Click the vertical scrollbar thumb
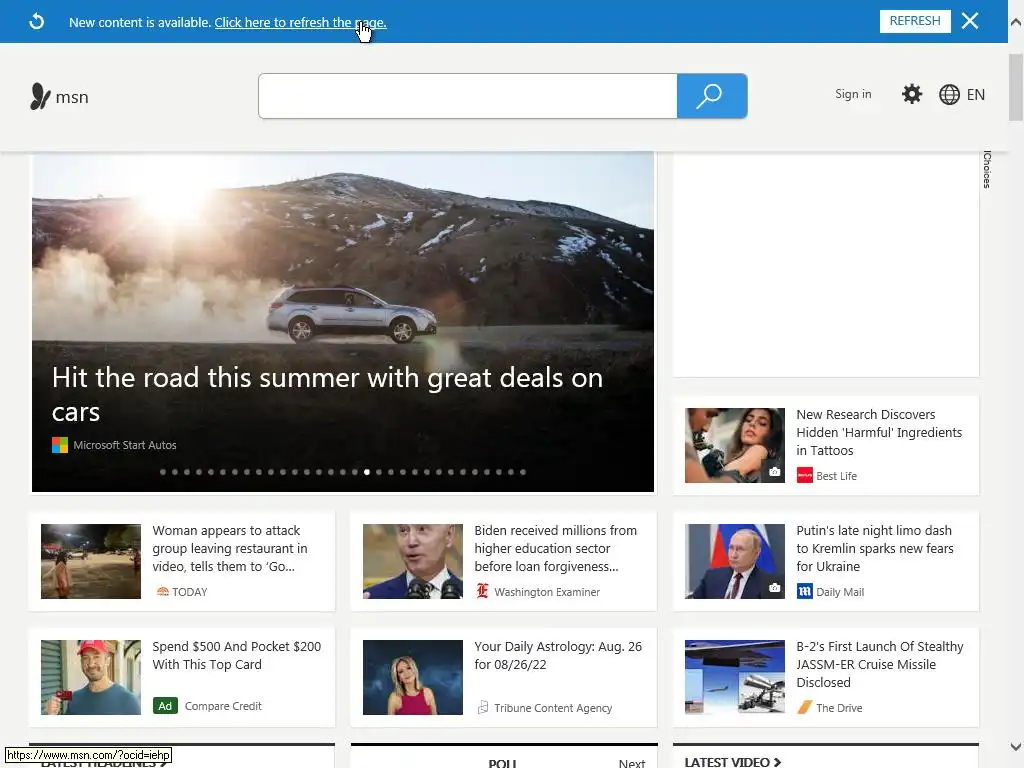Screen dimensions: 1024x768 1016,88
